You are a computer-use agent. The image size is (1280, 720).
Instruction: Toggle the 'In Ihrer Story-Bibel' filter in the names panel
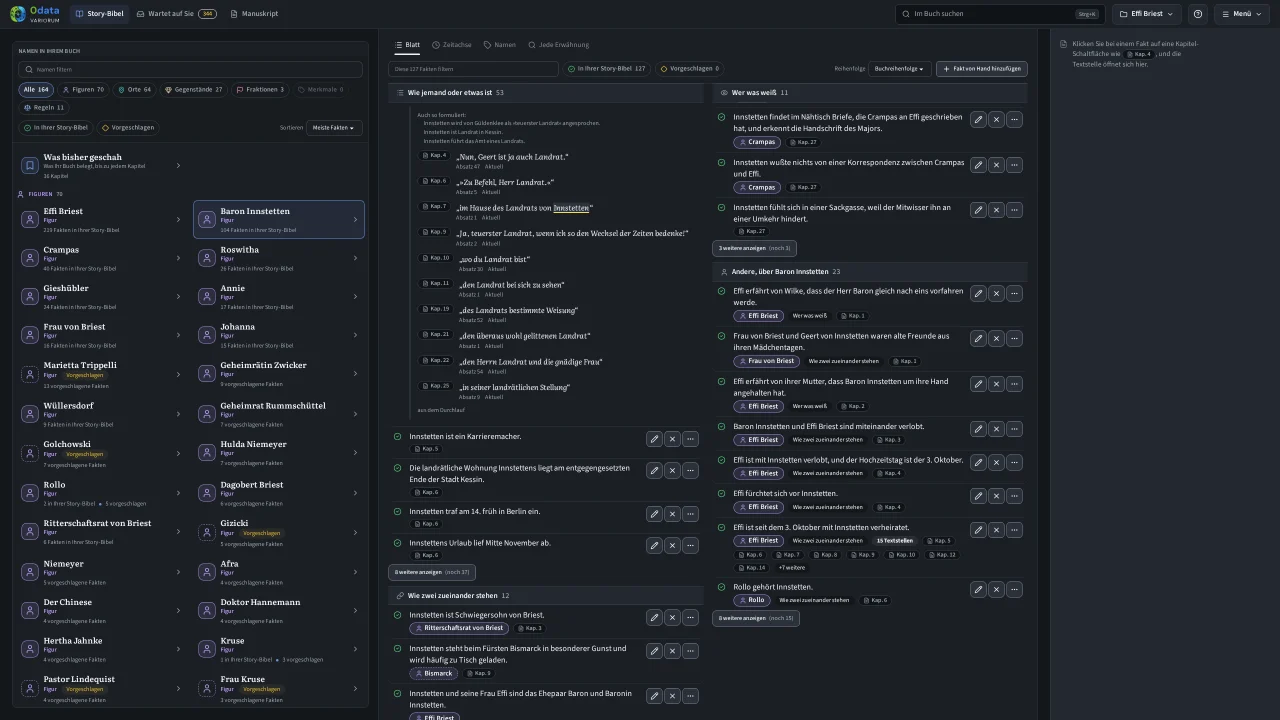pyautogui.click(x=57, y=128)
